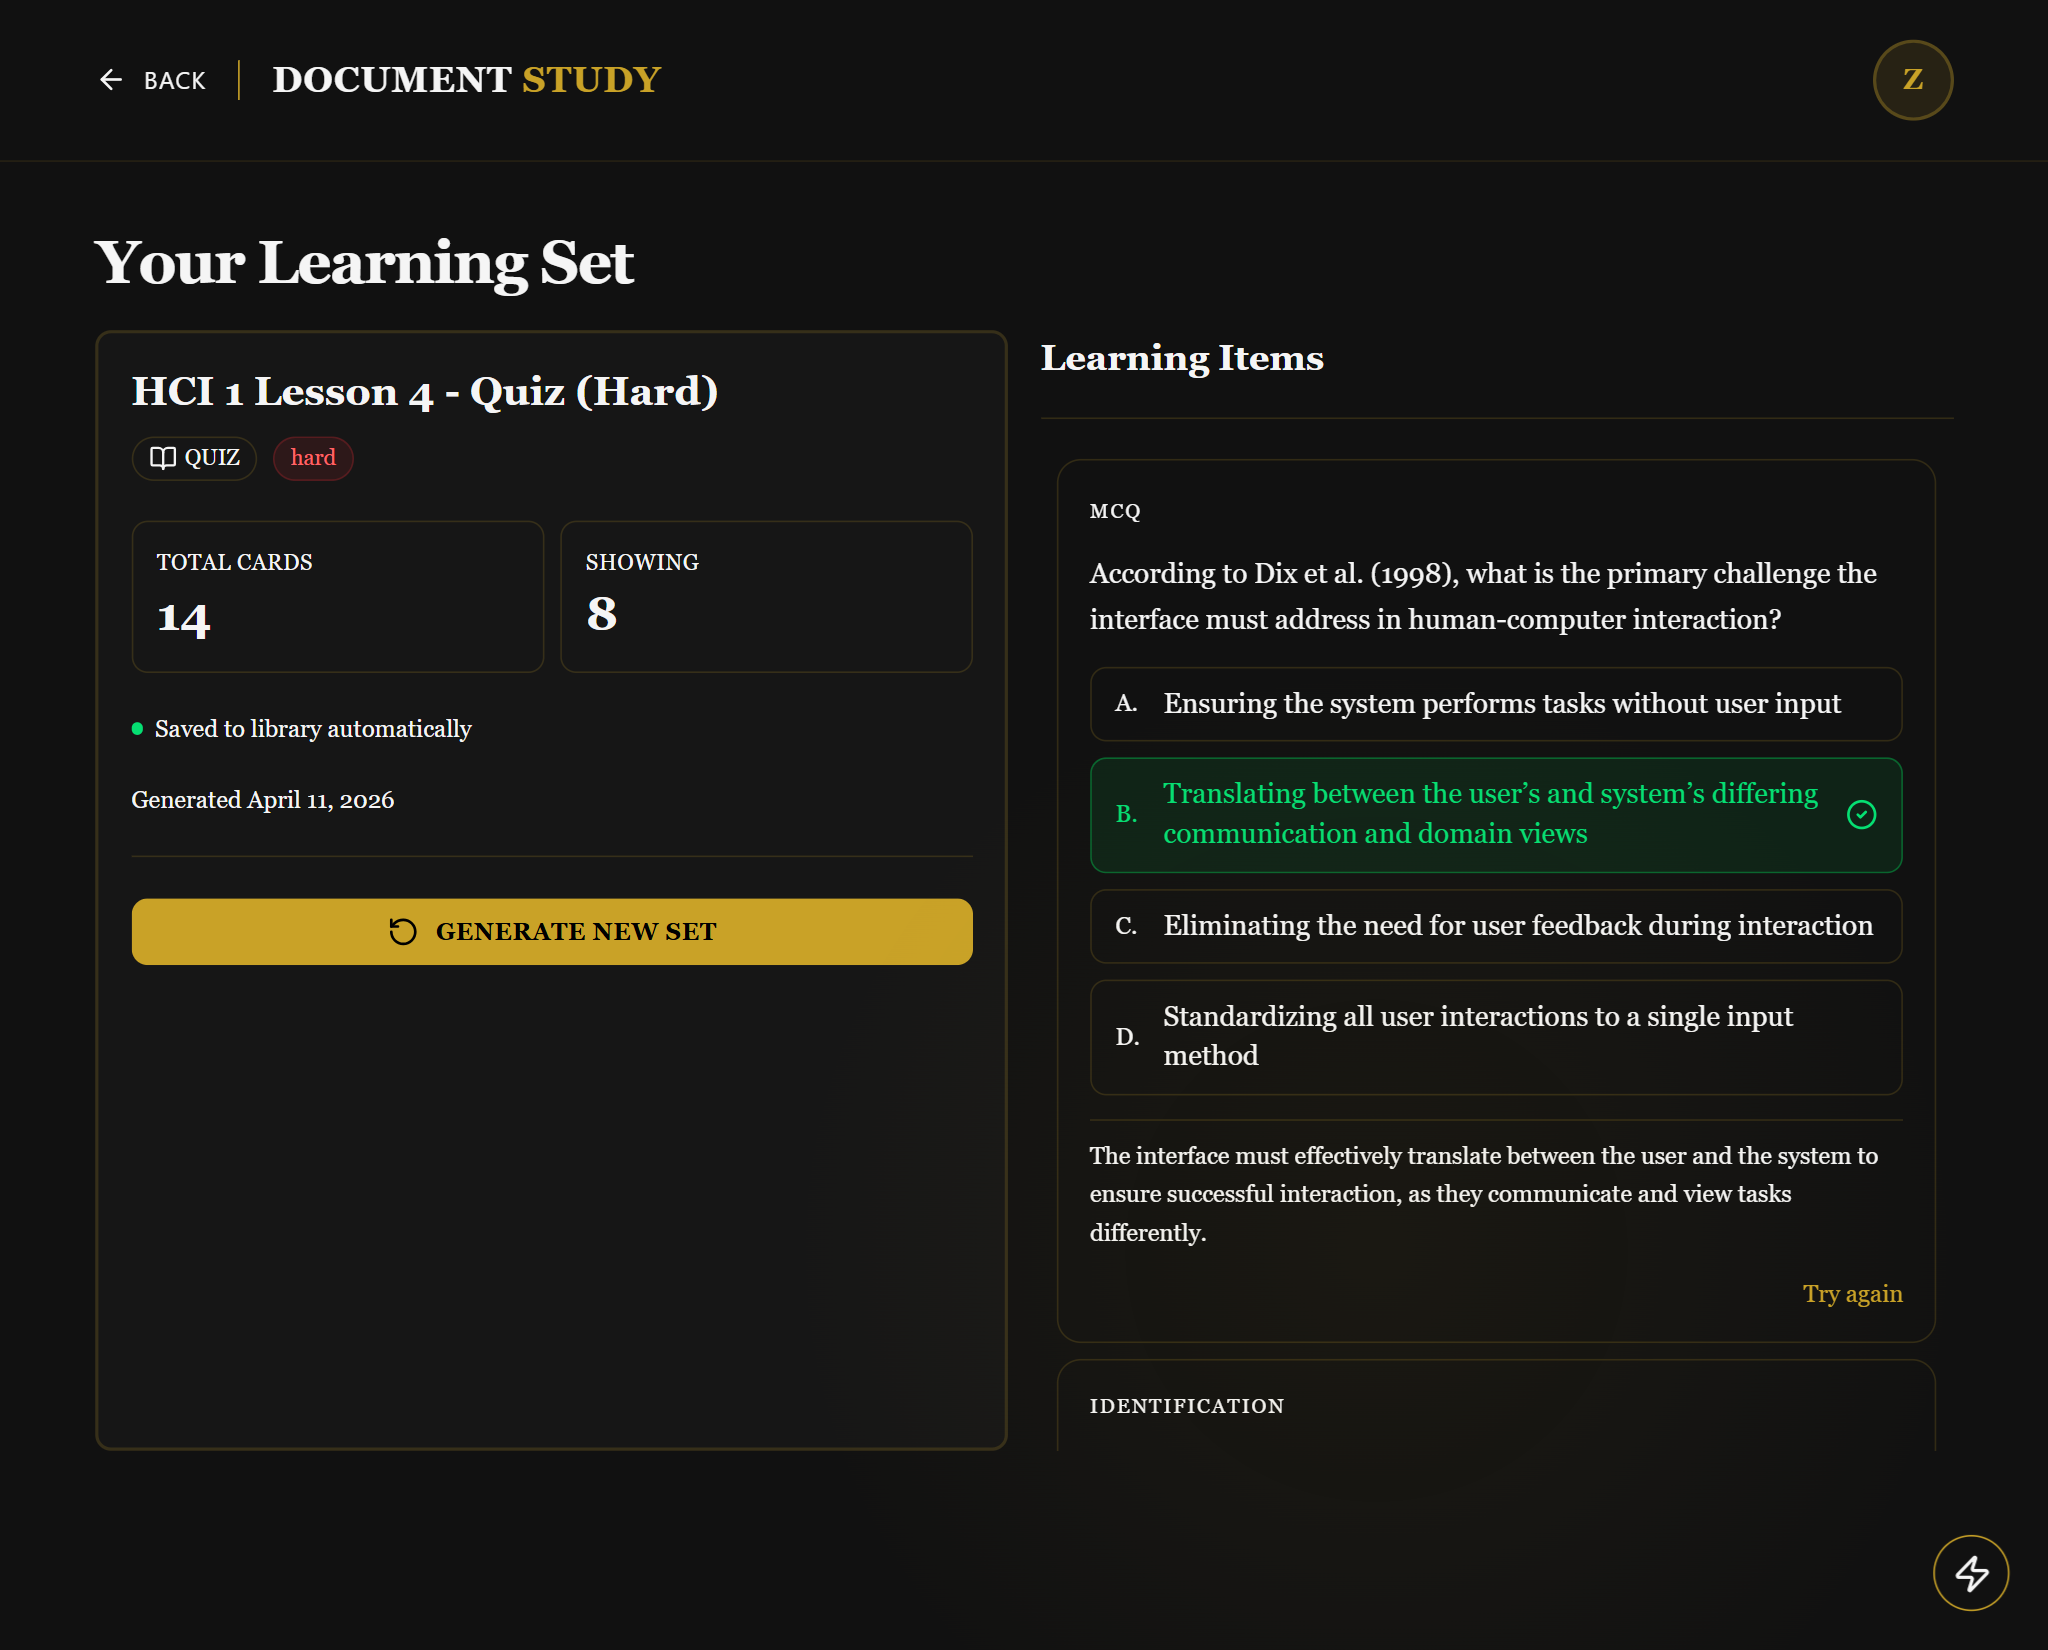Screen dimensions: 2048x1650
Task: Click the refresh icon on Generate button
Action: click(403, 931)
